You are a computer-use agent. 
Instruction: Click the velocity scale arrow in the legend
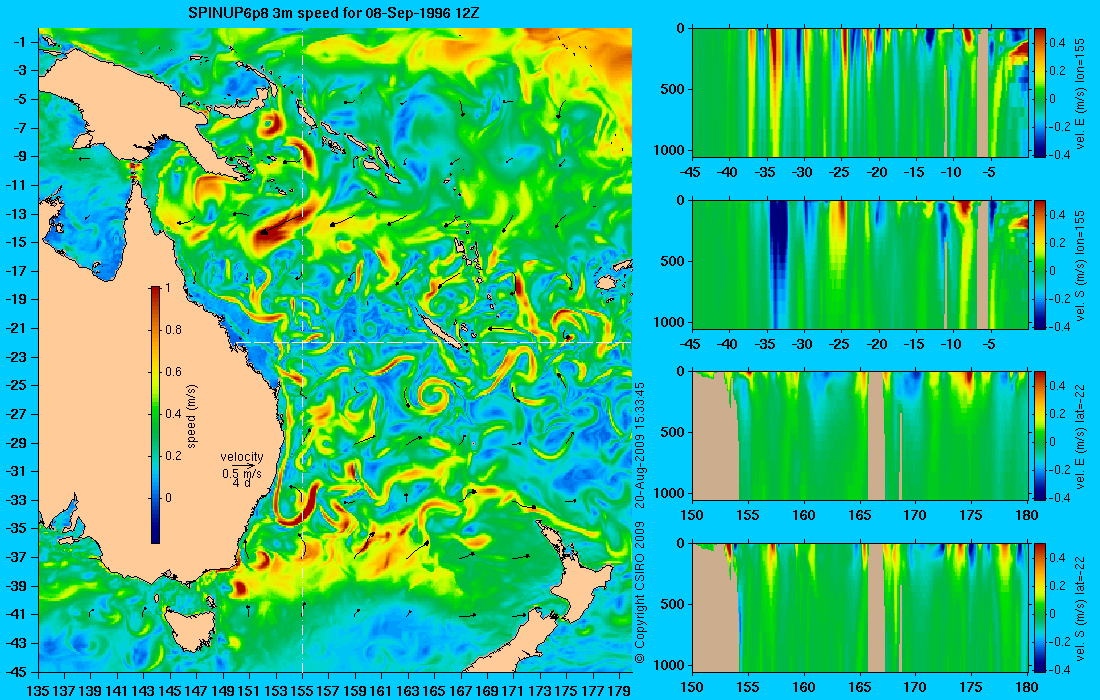coord(243,466)
